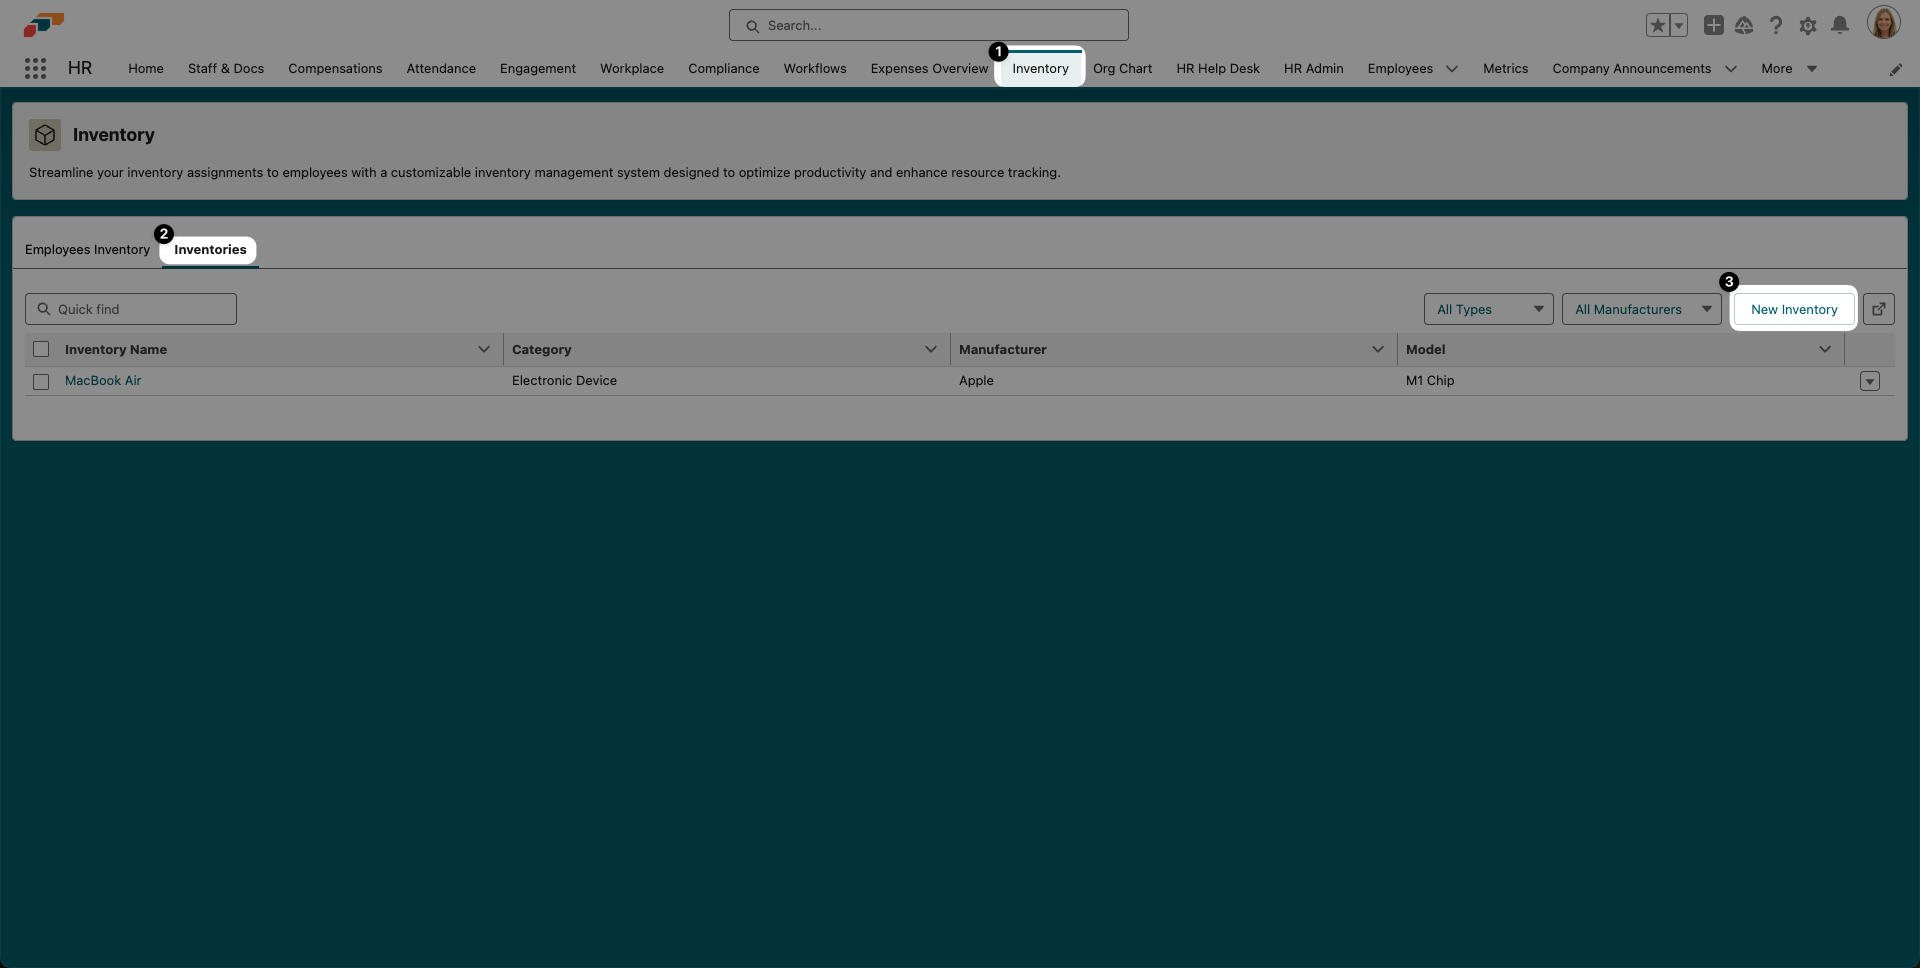Click the star favorites icon
This screenshot has width=1920, height=968.
[x=1657, y=25]
